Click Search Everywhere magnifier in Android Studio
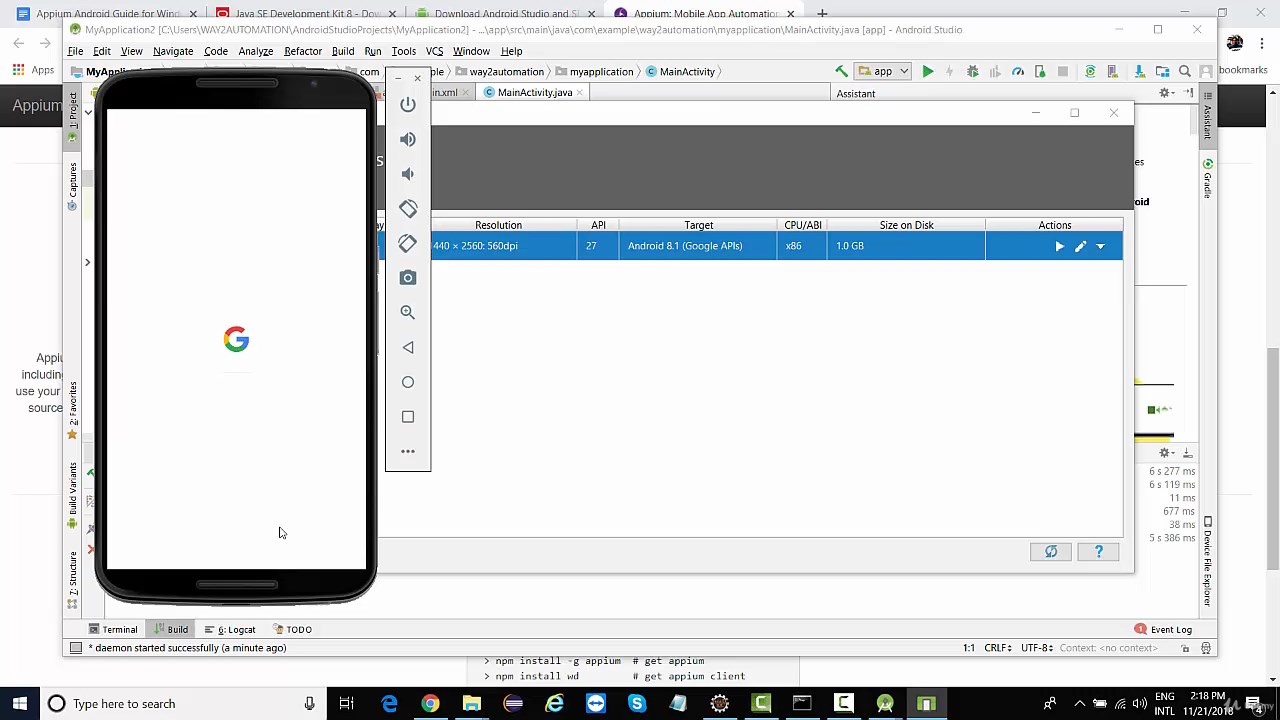The width and height of the screenshot is (1280, 720). pos(1185,71)
